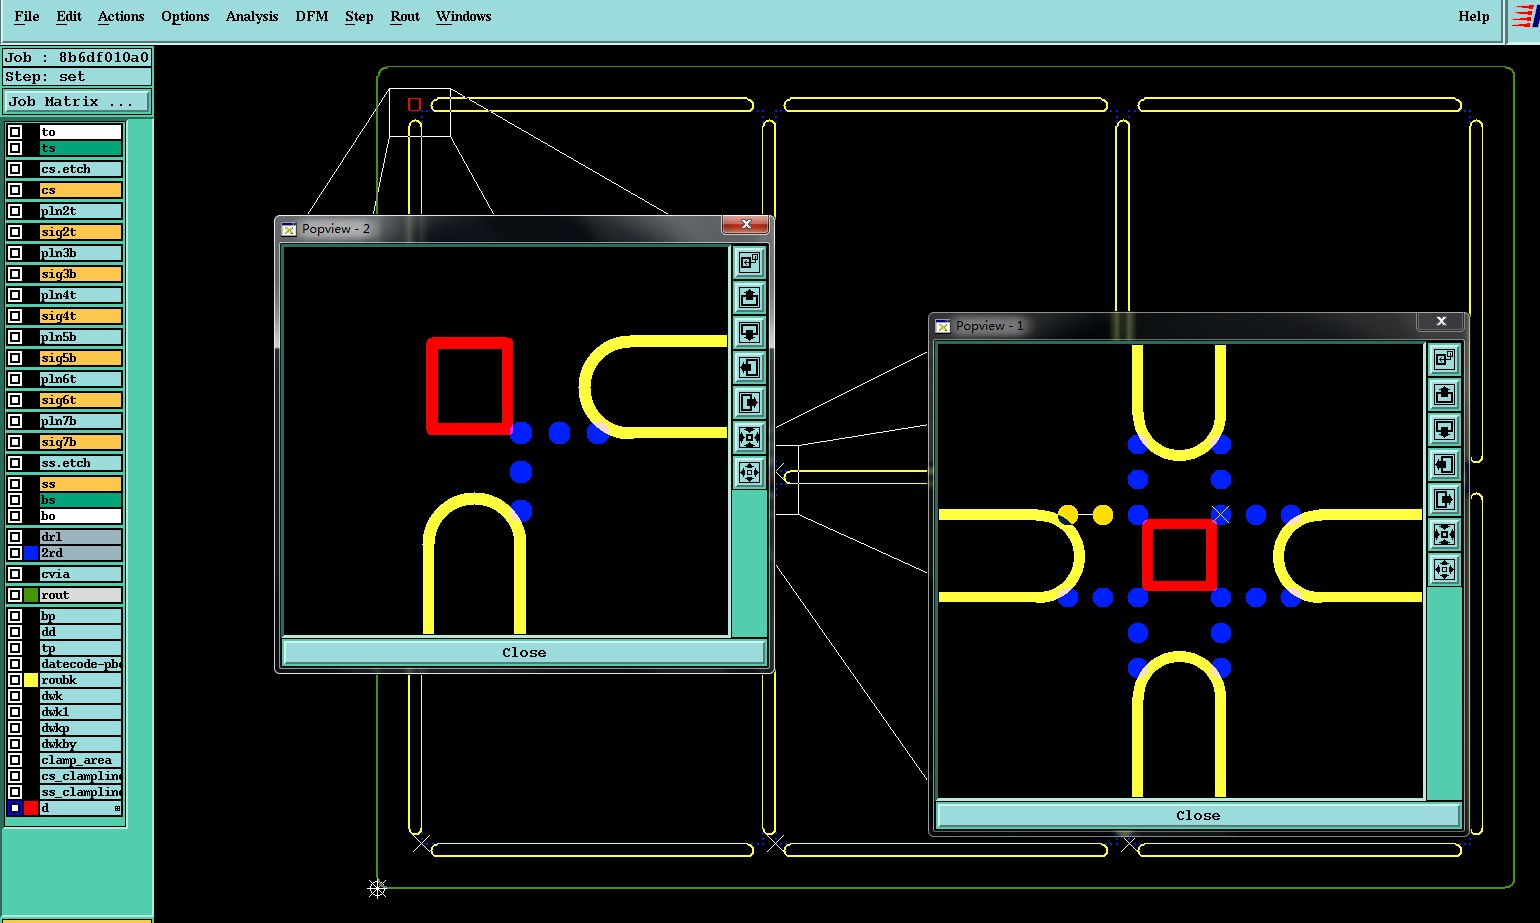Image resolution: width=1540 pixels, height=923 pixels.
Task: Toggle the checkbox for layer cs.etch
Action: point(15,169)
